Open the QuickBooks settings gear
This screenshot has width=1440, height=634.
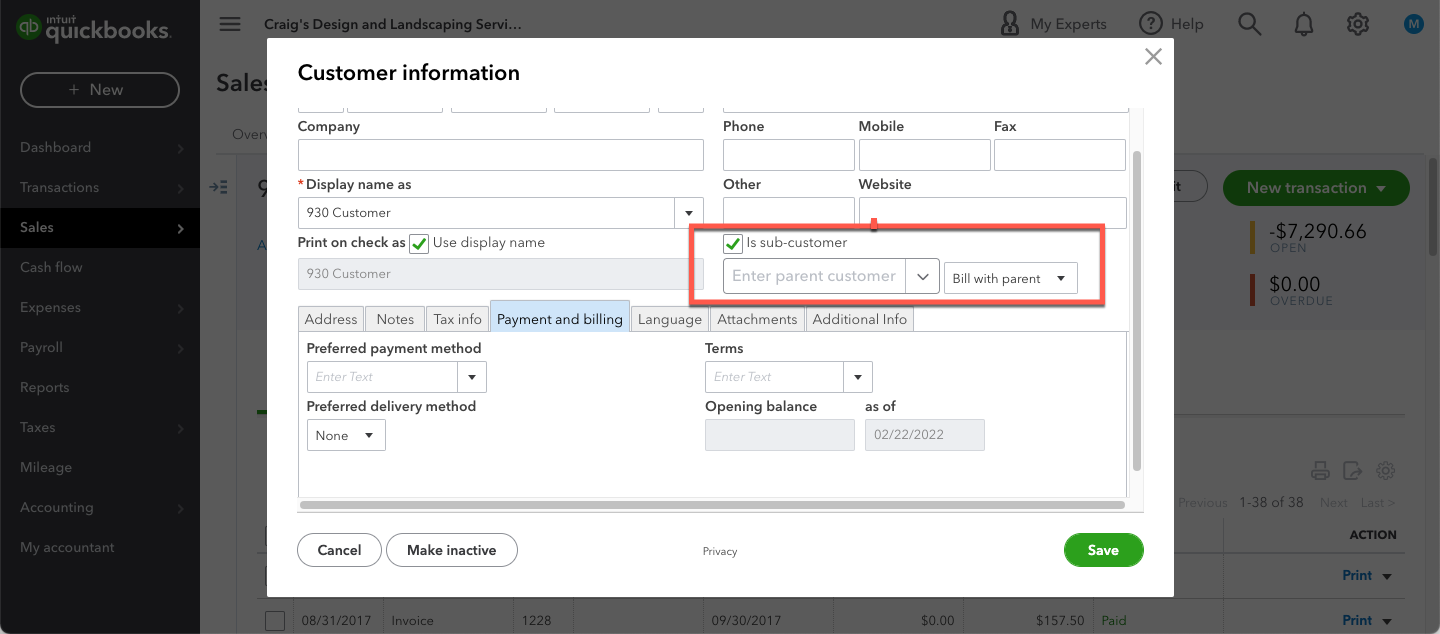(1358, 23)
